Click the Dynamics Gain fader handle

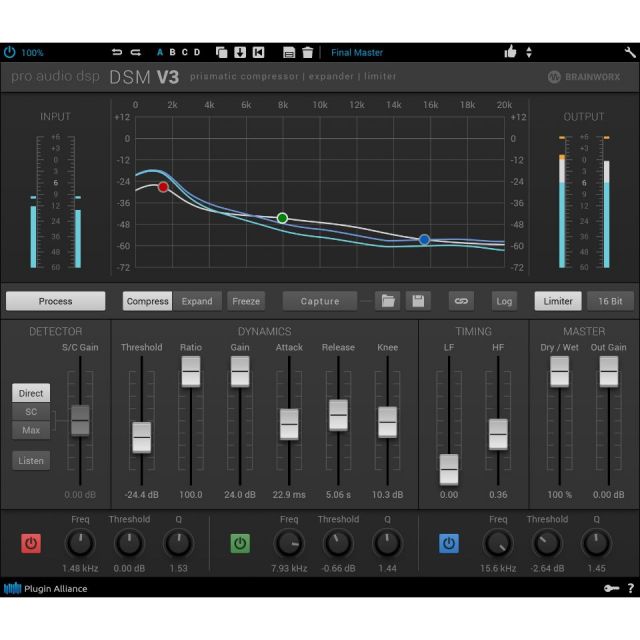[x=240, y=371]
